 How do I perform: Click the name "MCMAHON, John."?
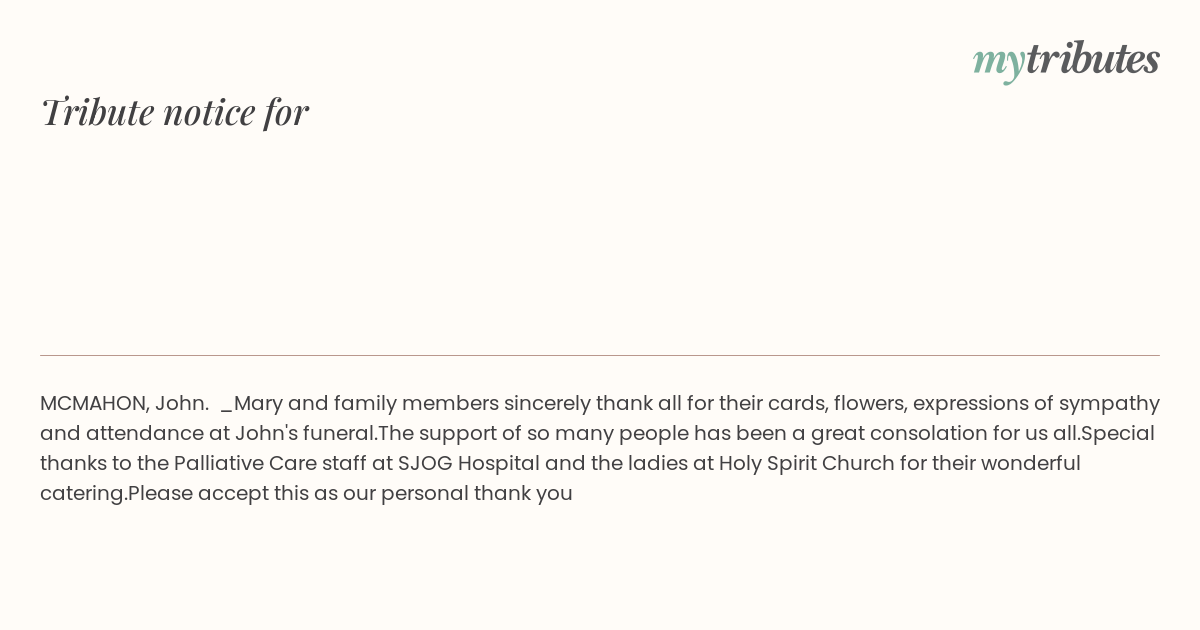click(x=125, y=403)
